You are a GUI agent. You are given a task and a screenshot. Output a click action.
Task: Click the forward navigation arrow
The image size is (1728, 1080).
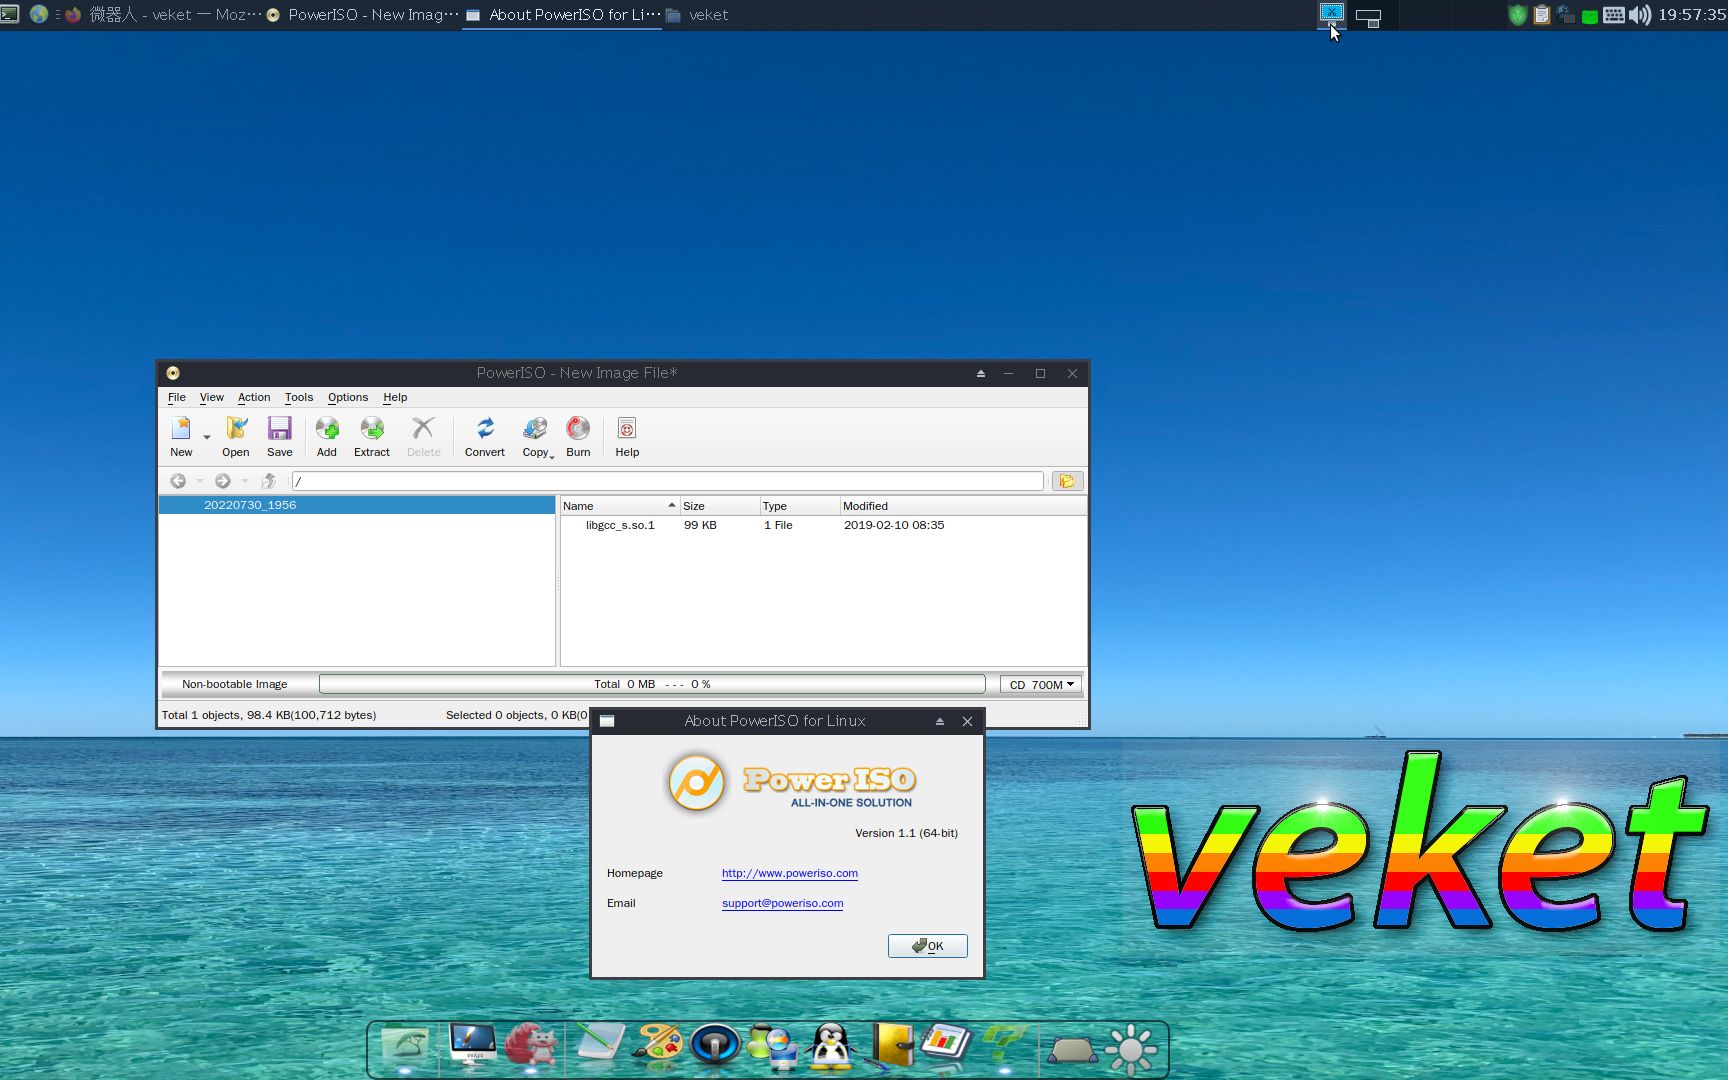click(x=223, y=481)
